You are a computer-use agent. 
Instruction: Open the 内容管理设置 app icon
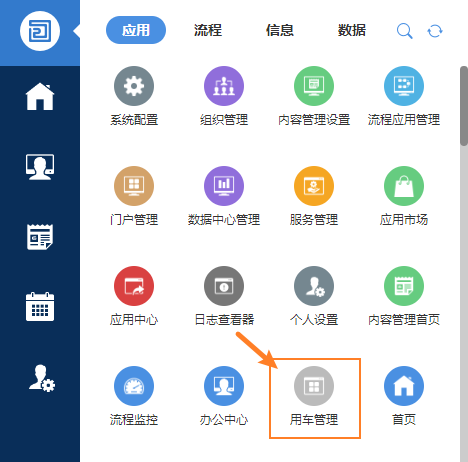click(x=314, y=86)
